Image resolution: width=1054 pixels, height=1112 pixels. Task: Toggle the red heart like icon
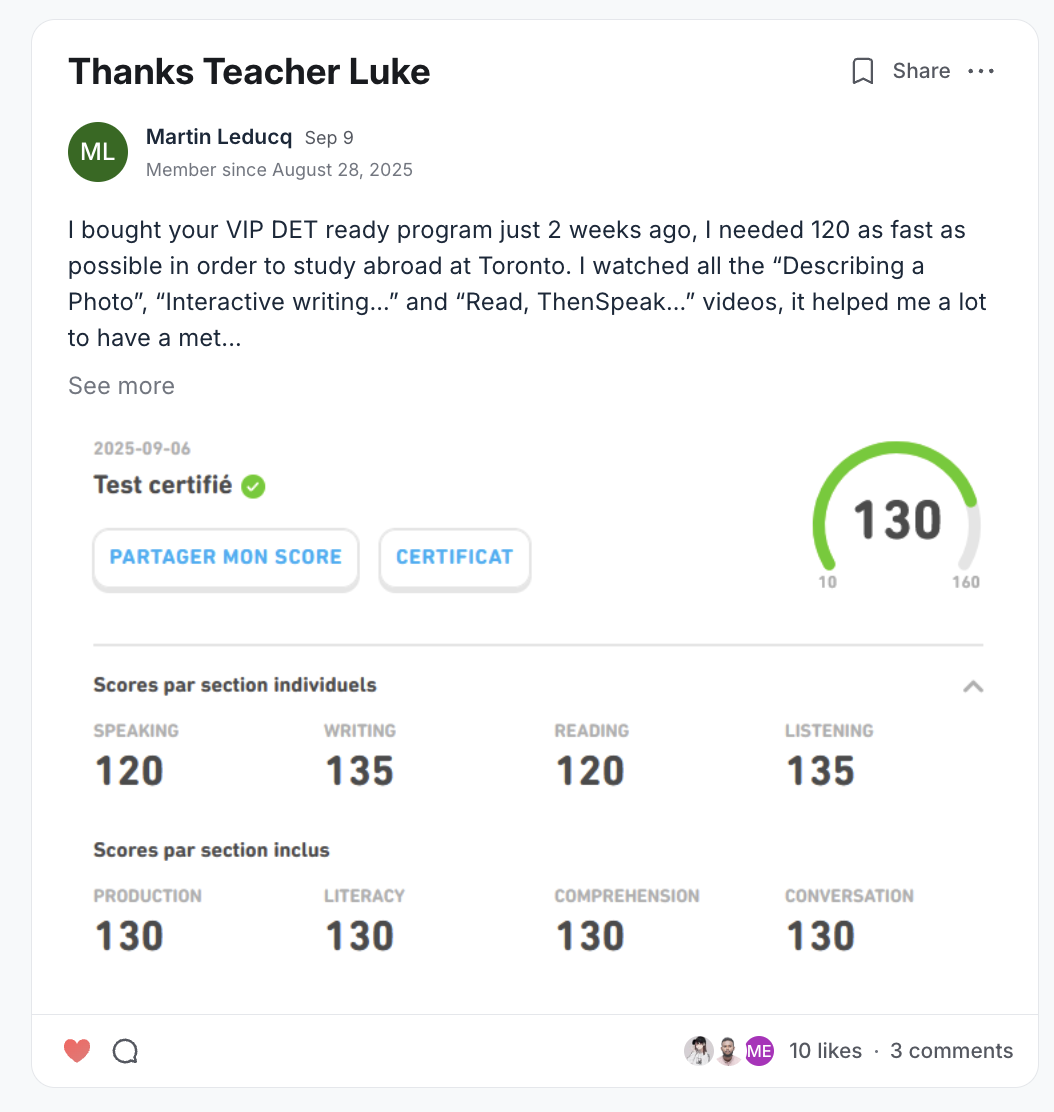click(x=77, y=1051)
